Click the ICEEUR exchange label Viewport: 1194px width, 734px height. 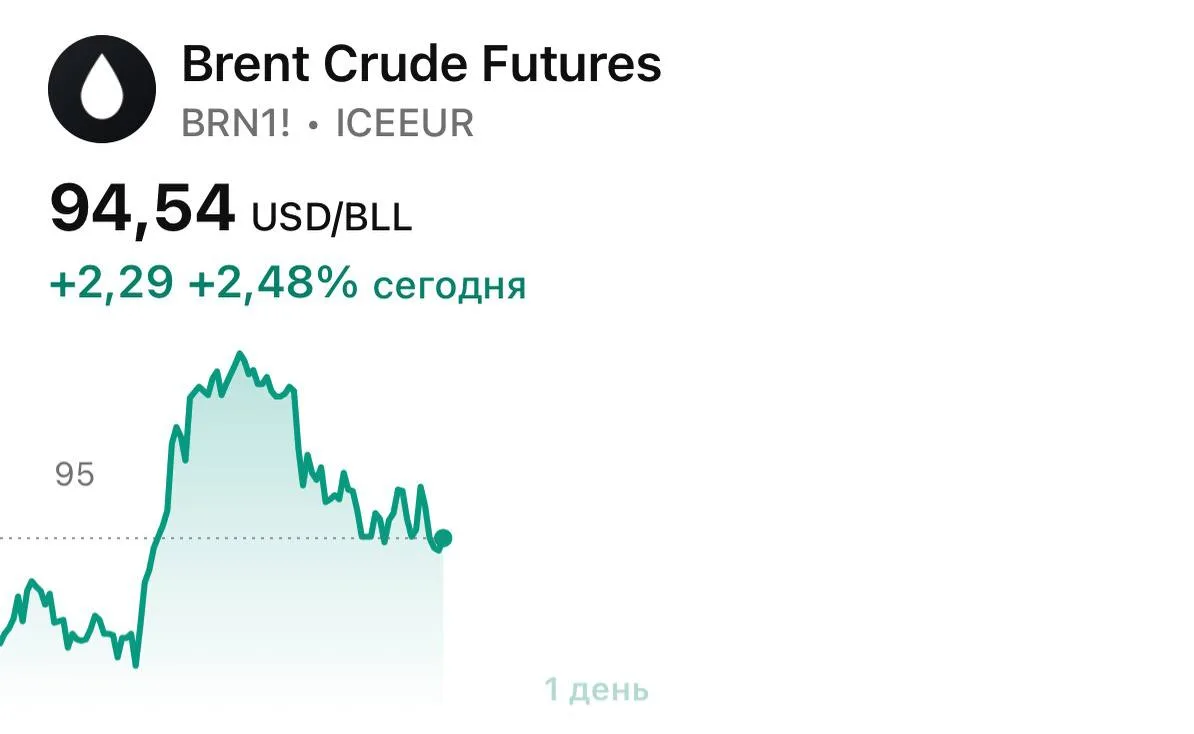pos(404,123)
